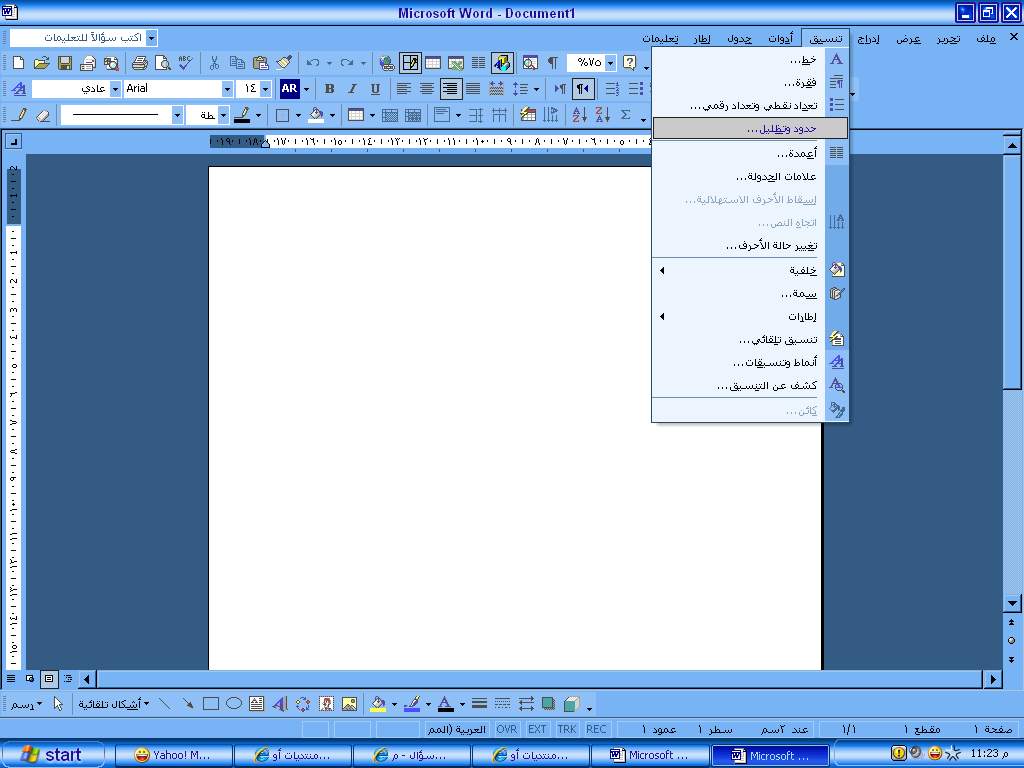Open Background (خلفية) submenu
1024x768 pixels.
coord(750,270)
